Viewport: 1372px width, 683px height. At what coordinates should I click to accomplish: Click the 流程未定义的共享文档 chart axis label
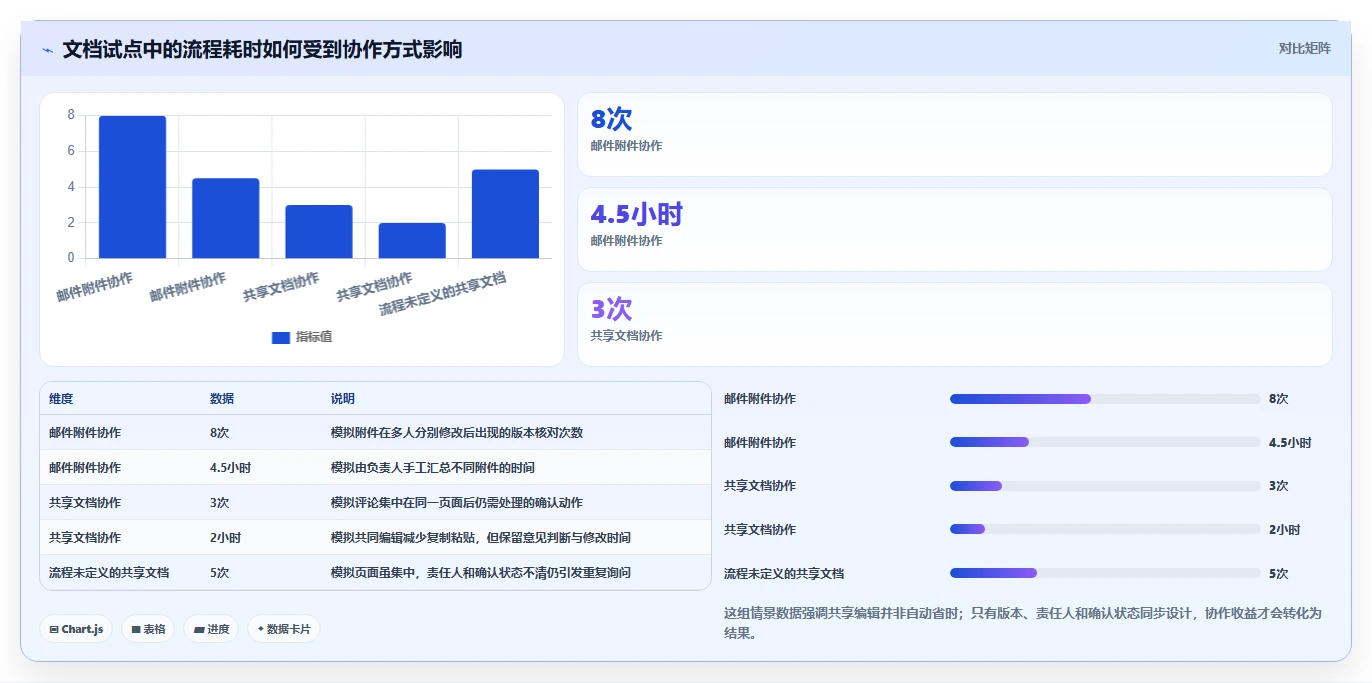(443, 293)
